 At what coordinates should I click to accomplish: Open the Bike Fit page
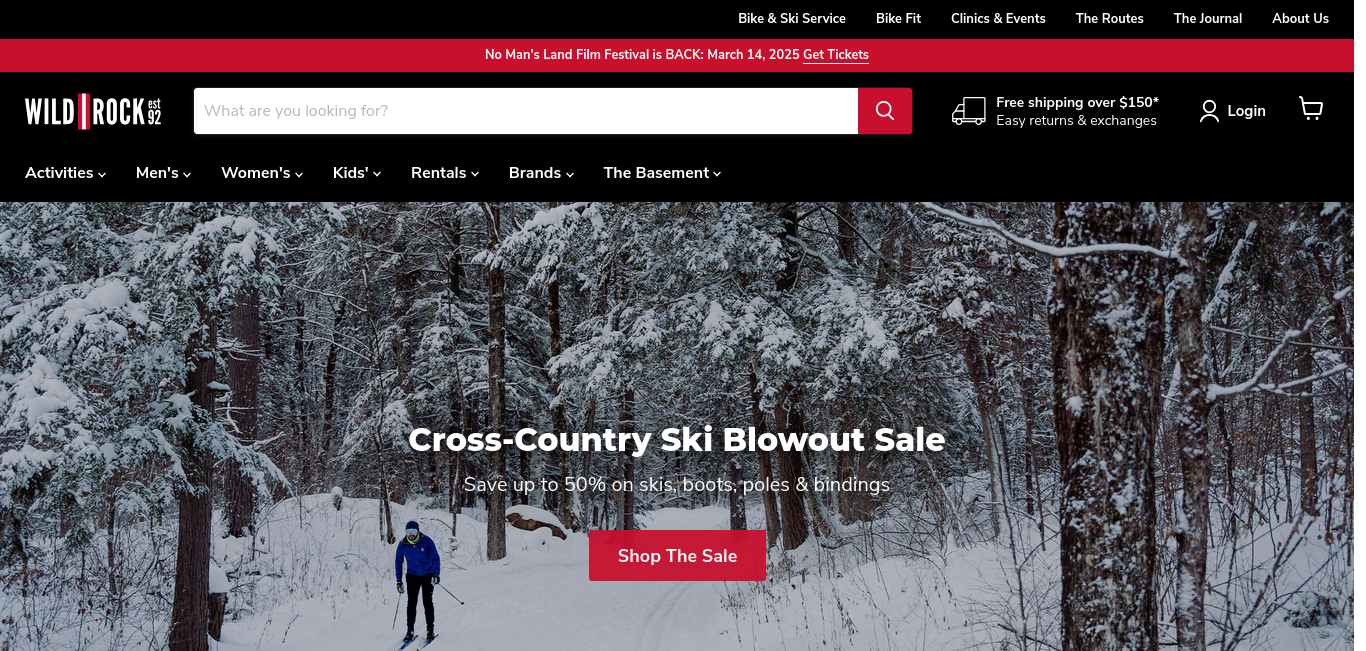coord(898,19)
